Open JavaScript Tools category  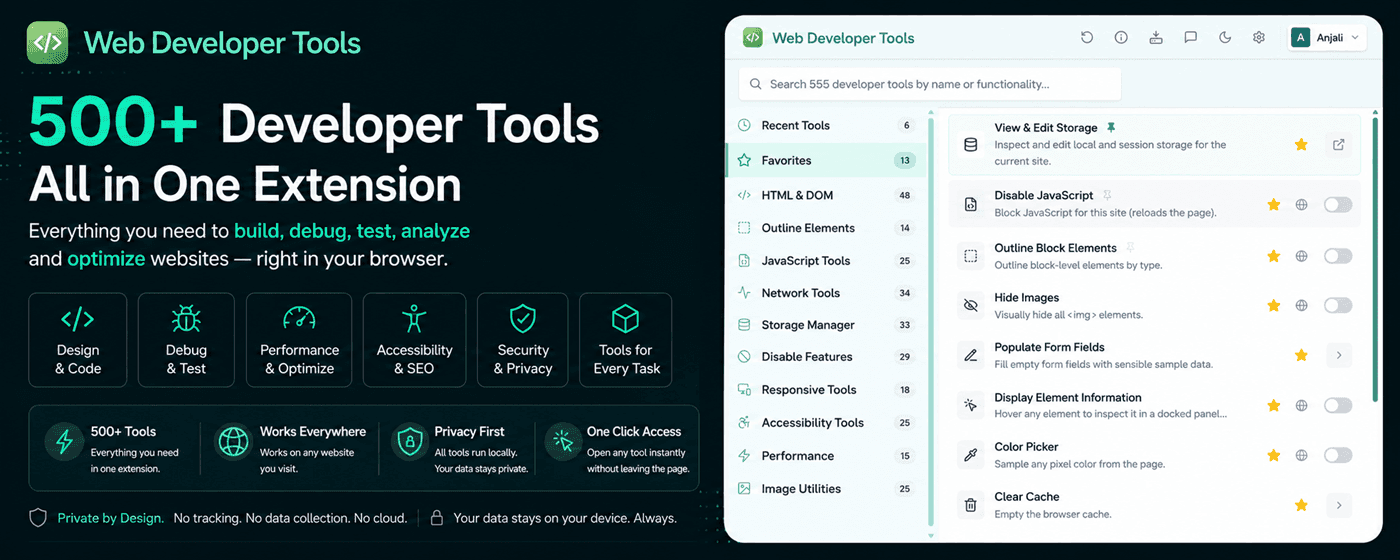[x=826, y=261]
